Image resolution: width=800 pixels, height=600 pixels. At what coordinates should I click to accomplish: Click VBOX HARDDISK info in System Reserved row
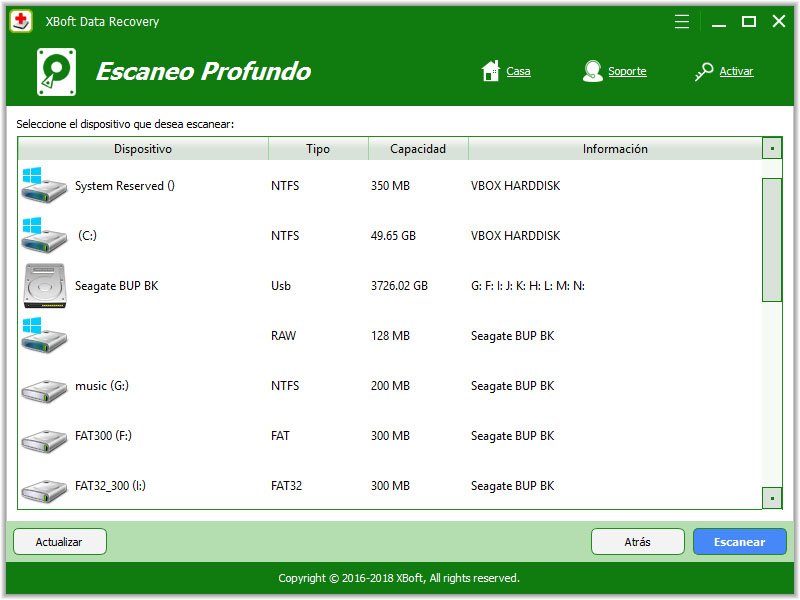click(516, 186)
